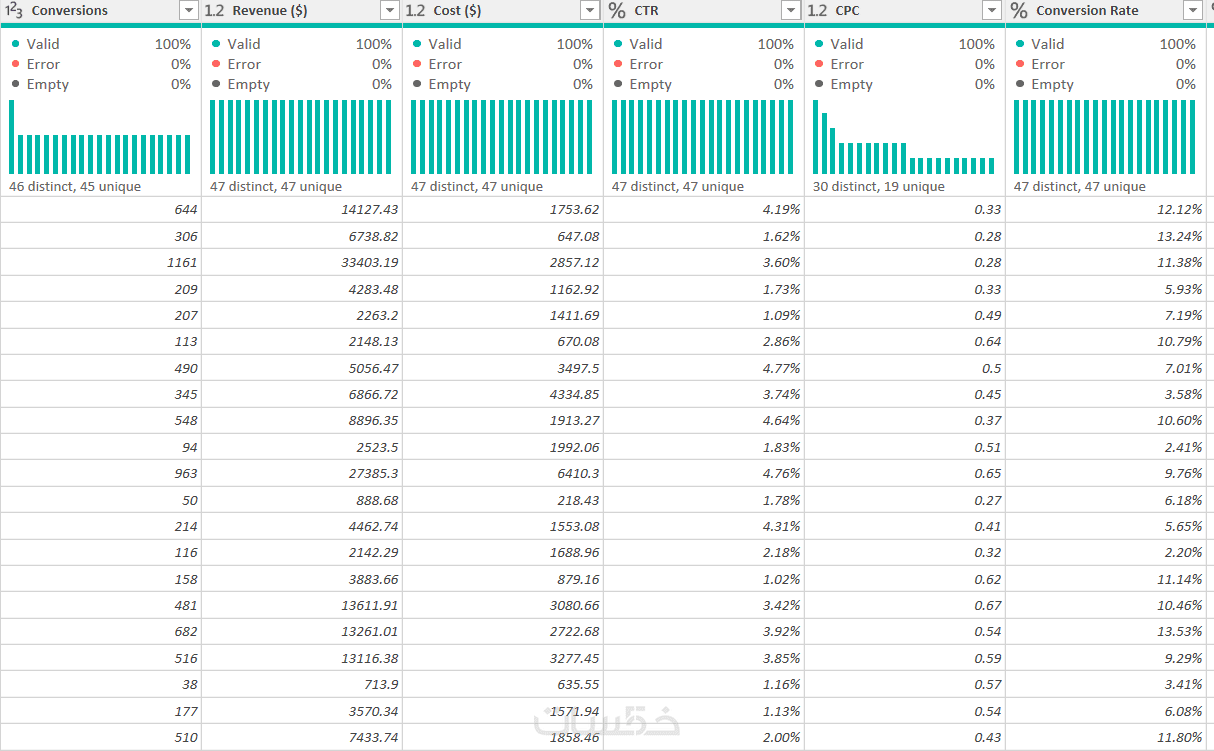Click the CPC column distribution chart
This screenshot has height=751, width=1214.
point(904,137)
